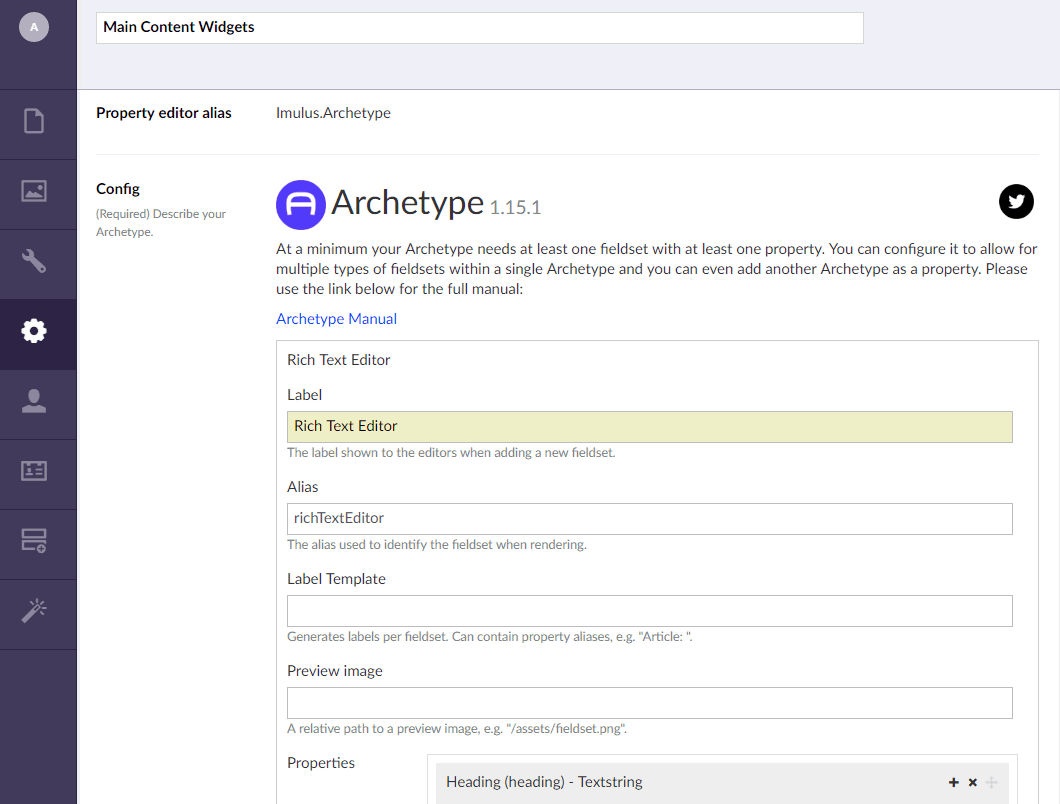Focus the Preview image input field
This screenshot has width=1060, height=804.
(x=650, y=703)
